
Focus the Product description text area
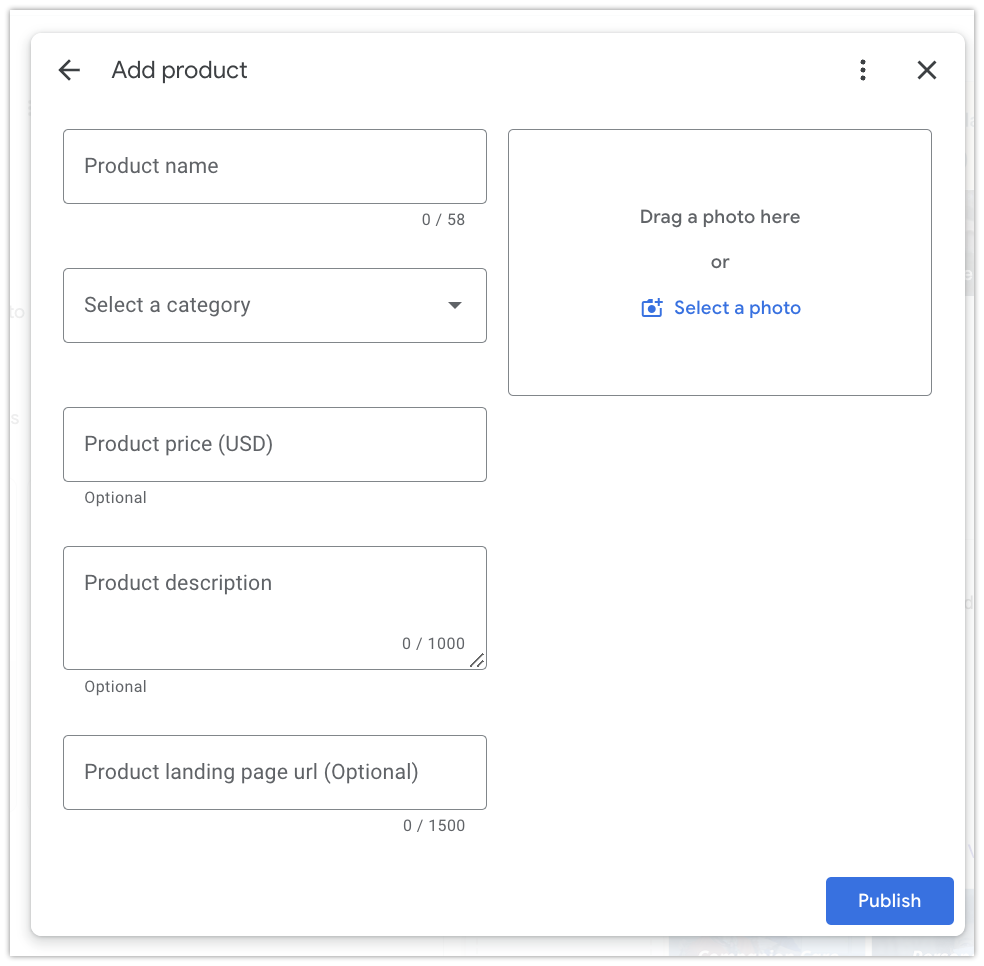point(274,600)
